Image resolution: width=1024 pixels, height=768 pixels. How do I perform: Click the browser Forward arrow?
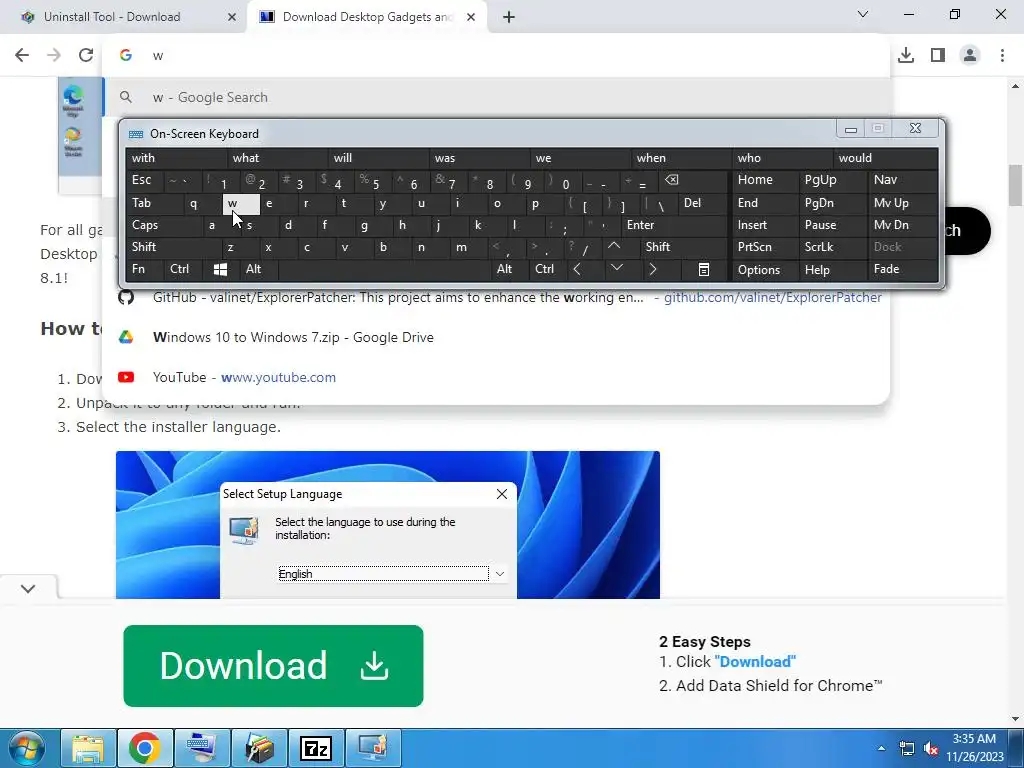click(x=54, y=55)
